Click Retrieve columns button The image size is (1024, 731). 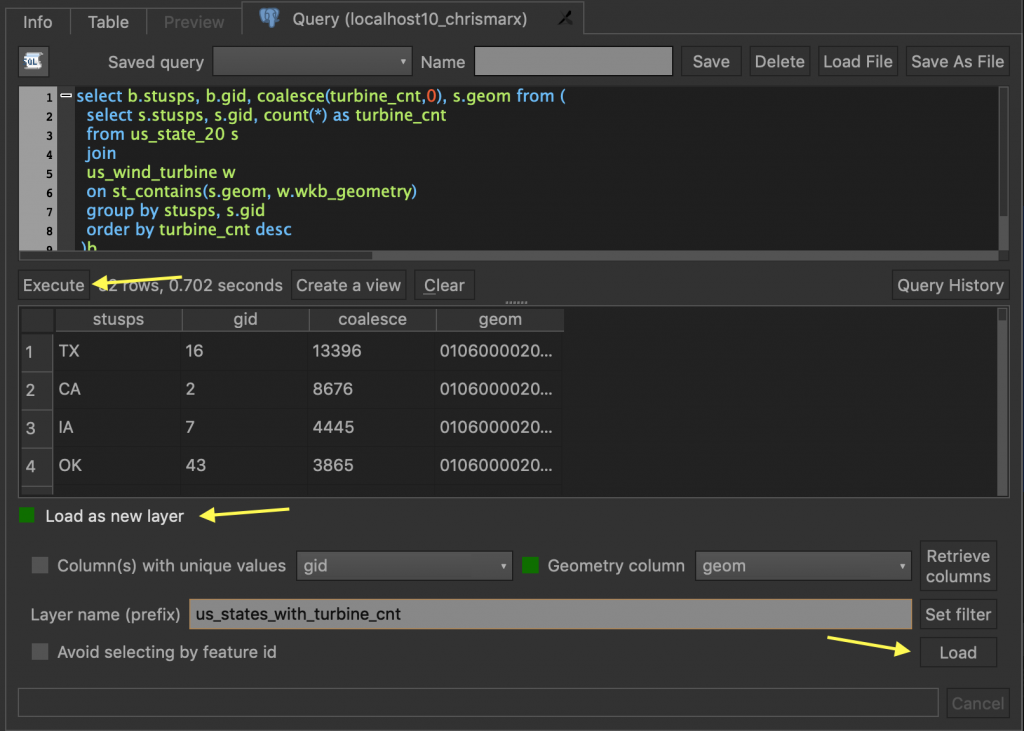[x=957, y=566]
